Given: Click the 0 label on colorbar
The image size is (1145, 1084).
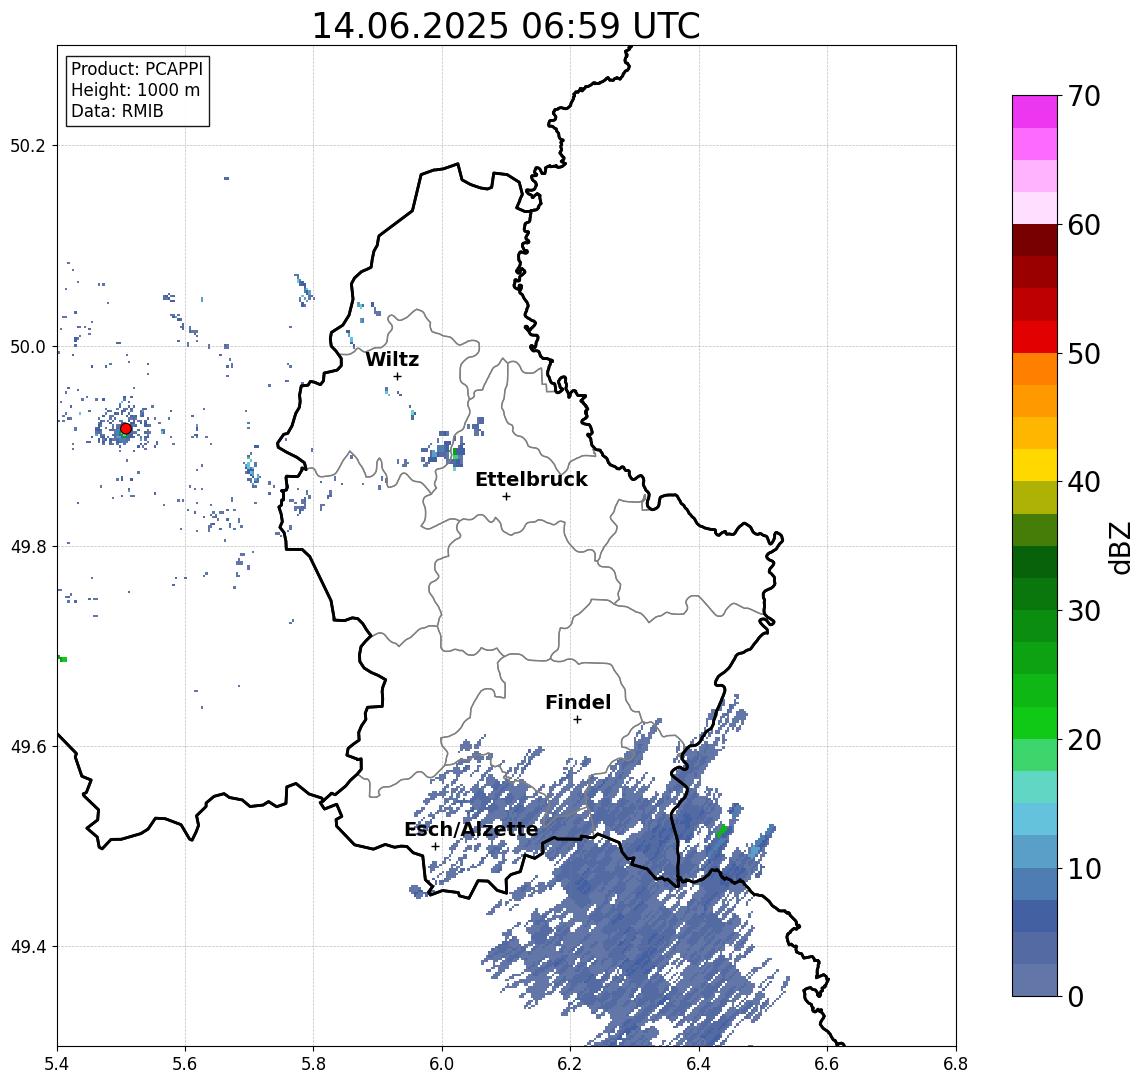Looking at the screenshot, I should point(1076,996).
